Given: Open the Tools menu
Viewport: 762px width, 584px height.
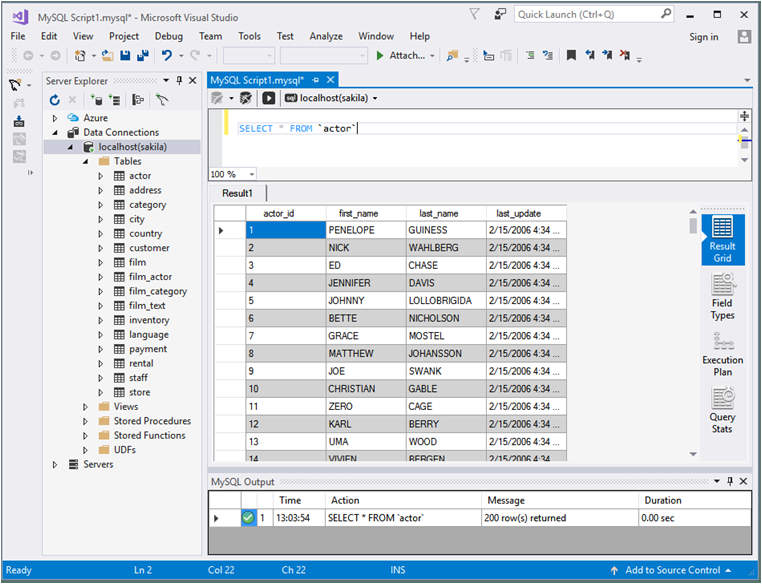Looking at the screenshot, I should tap(249, 36).
